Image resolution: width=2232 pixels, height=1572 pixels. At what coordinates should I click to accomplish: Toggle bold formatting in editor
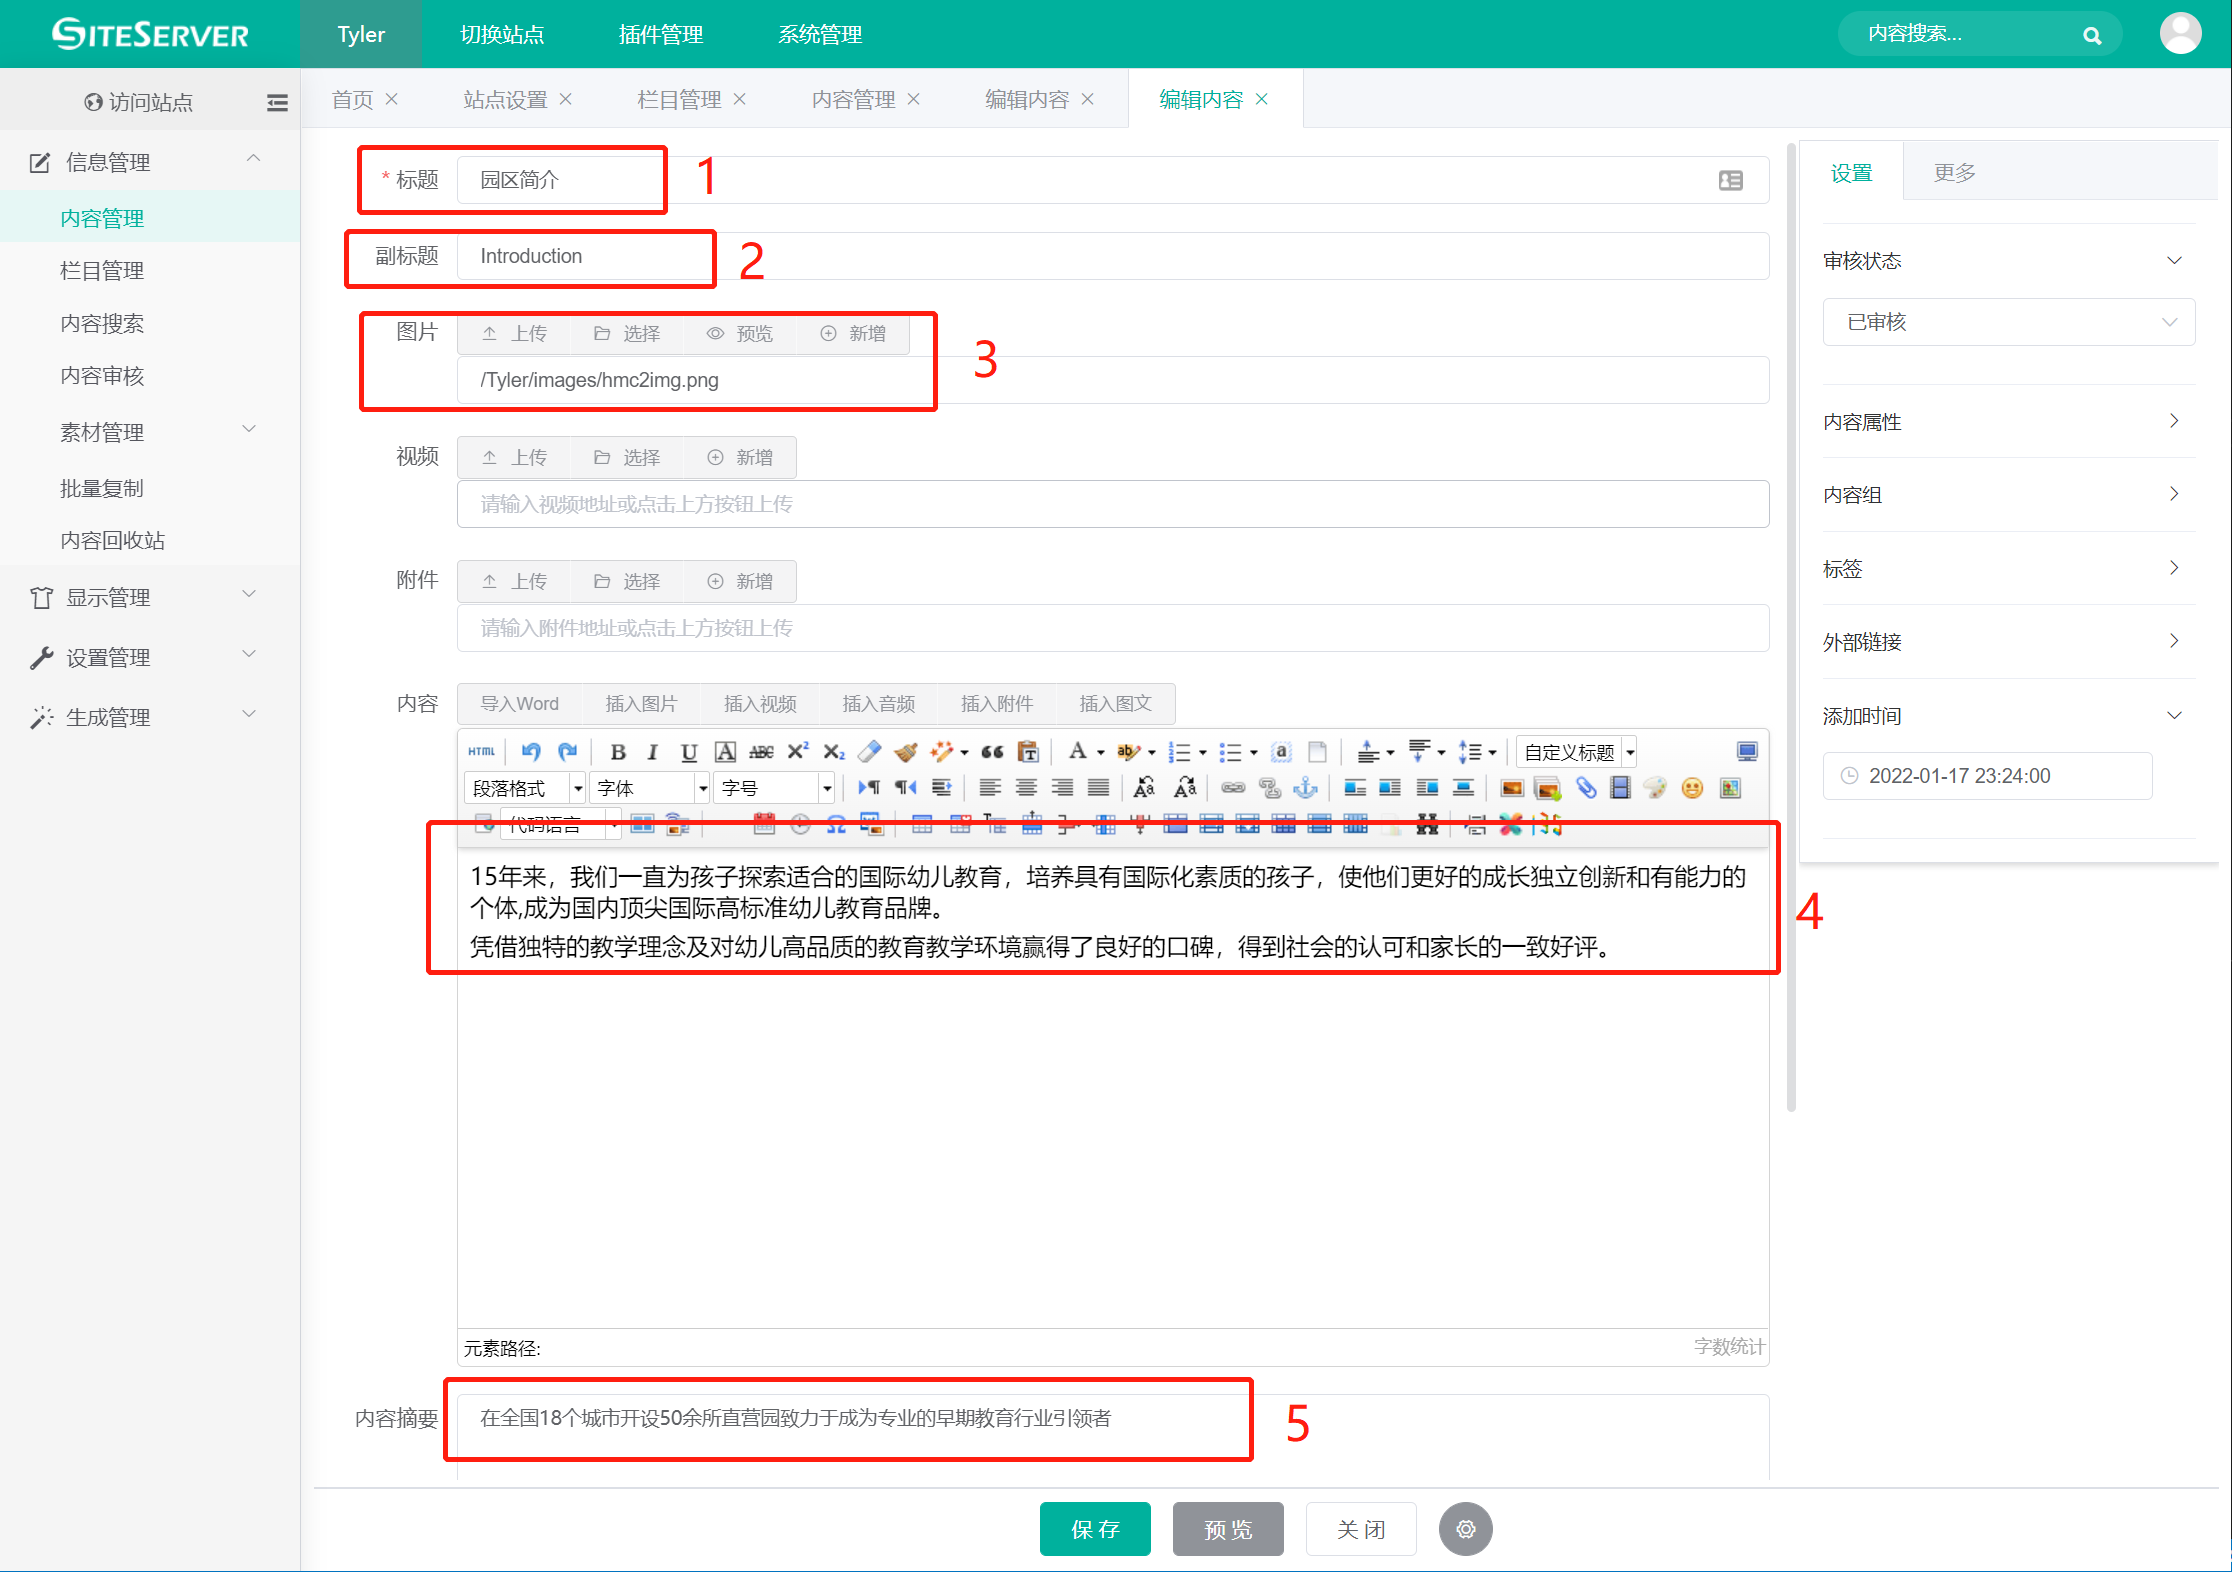(618, 752)
